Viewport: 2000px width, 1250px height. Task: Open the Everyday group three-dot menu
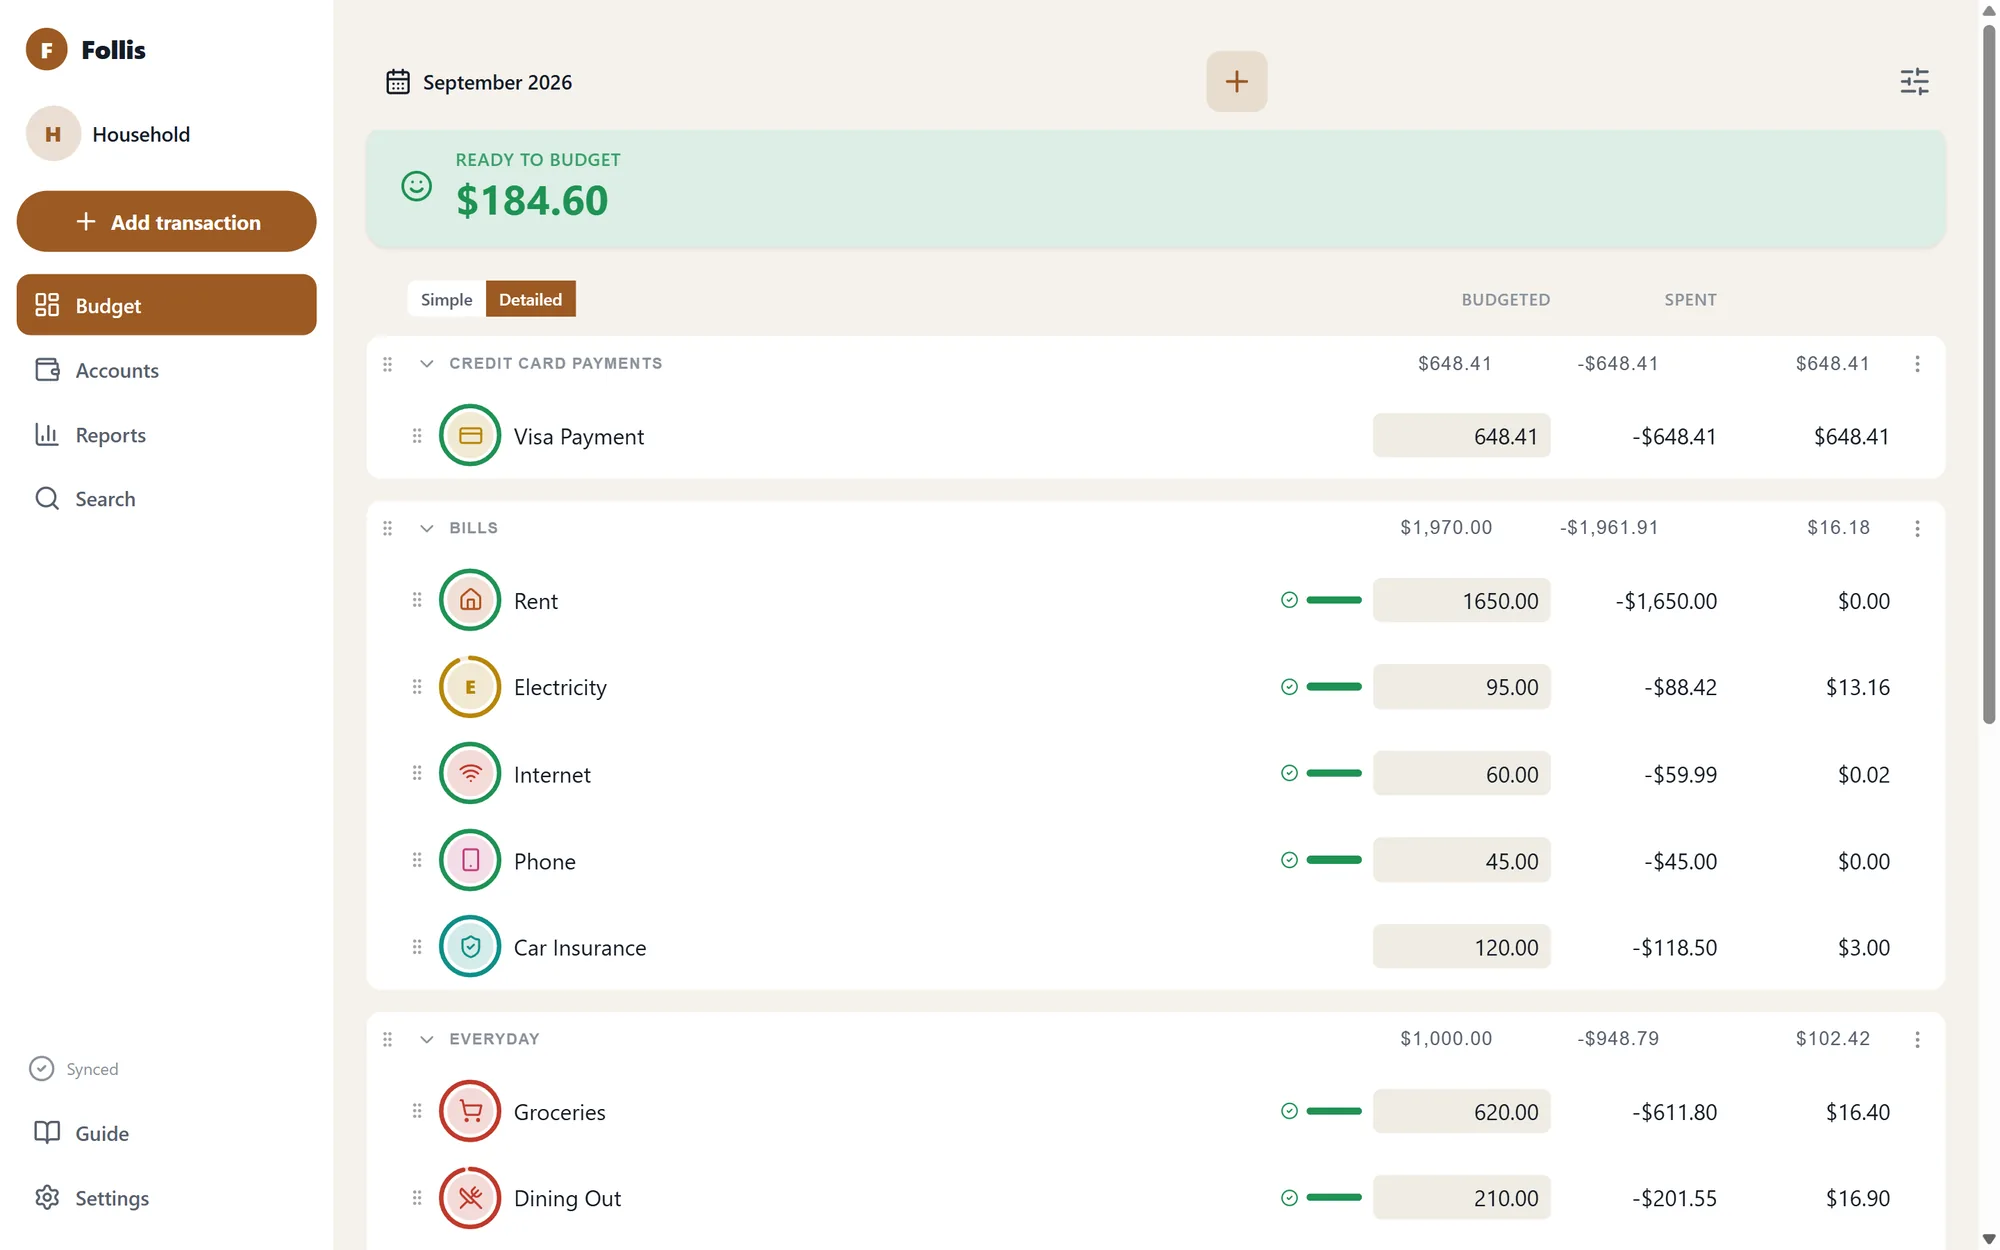click(x=1917, y=1040)
